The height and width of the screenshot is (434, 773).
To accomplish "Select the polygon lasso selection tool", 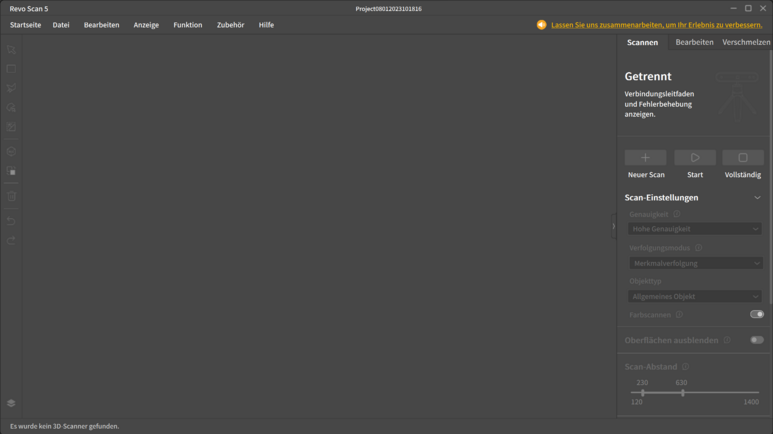I will click(x=11, y=88).
